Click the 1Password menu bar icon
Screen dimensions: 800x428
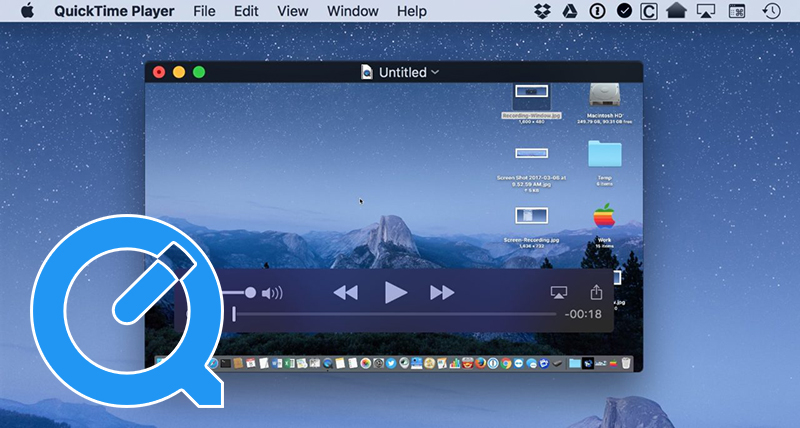click(x=597, y=11)
